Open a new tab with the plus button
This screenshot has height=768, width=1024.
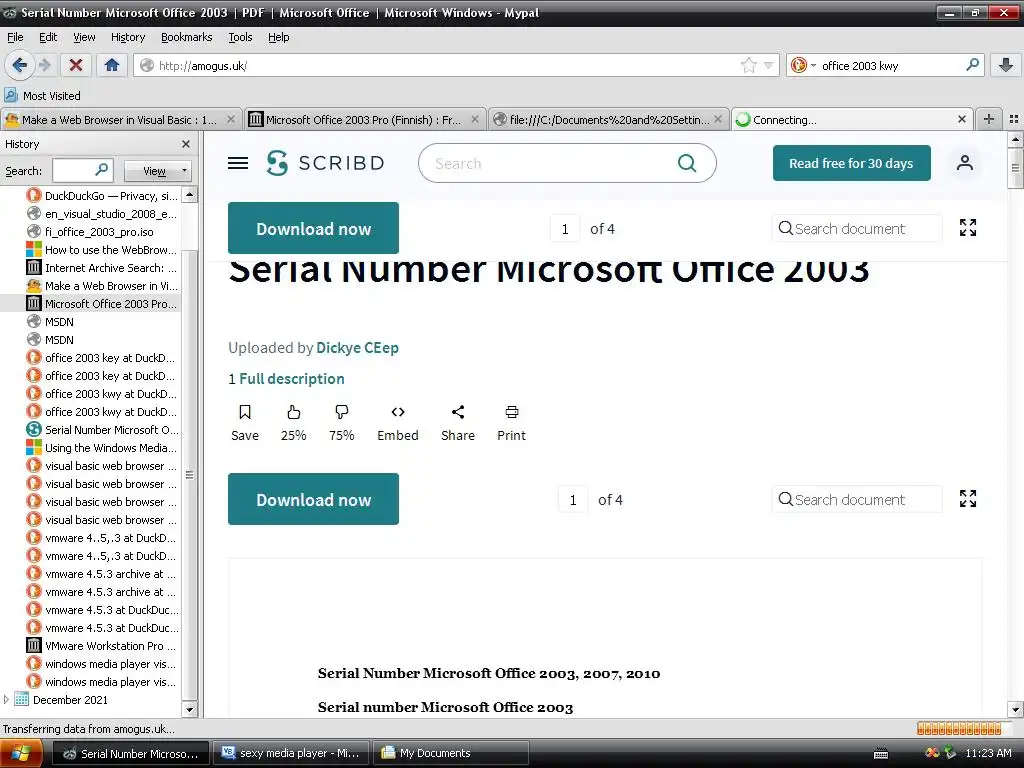tap(989, 119)
